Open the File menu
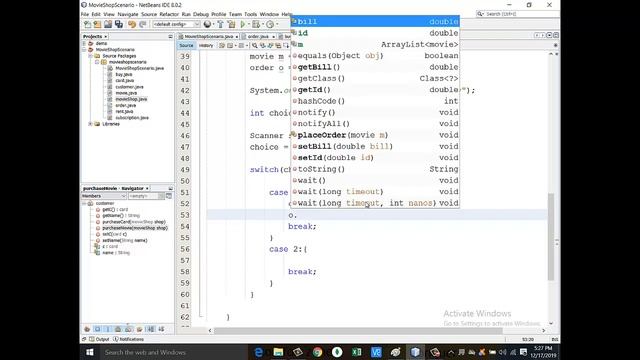The width and height of the screenshot is (640, 360). 84,14
